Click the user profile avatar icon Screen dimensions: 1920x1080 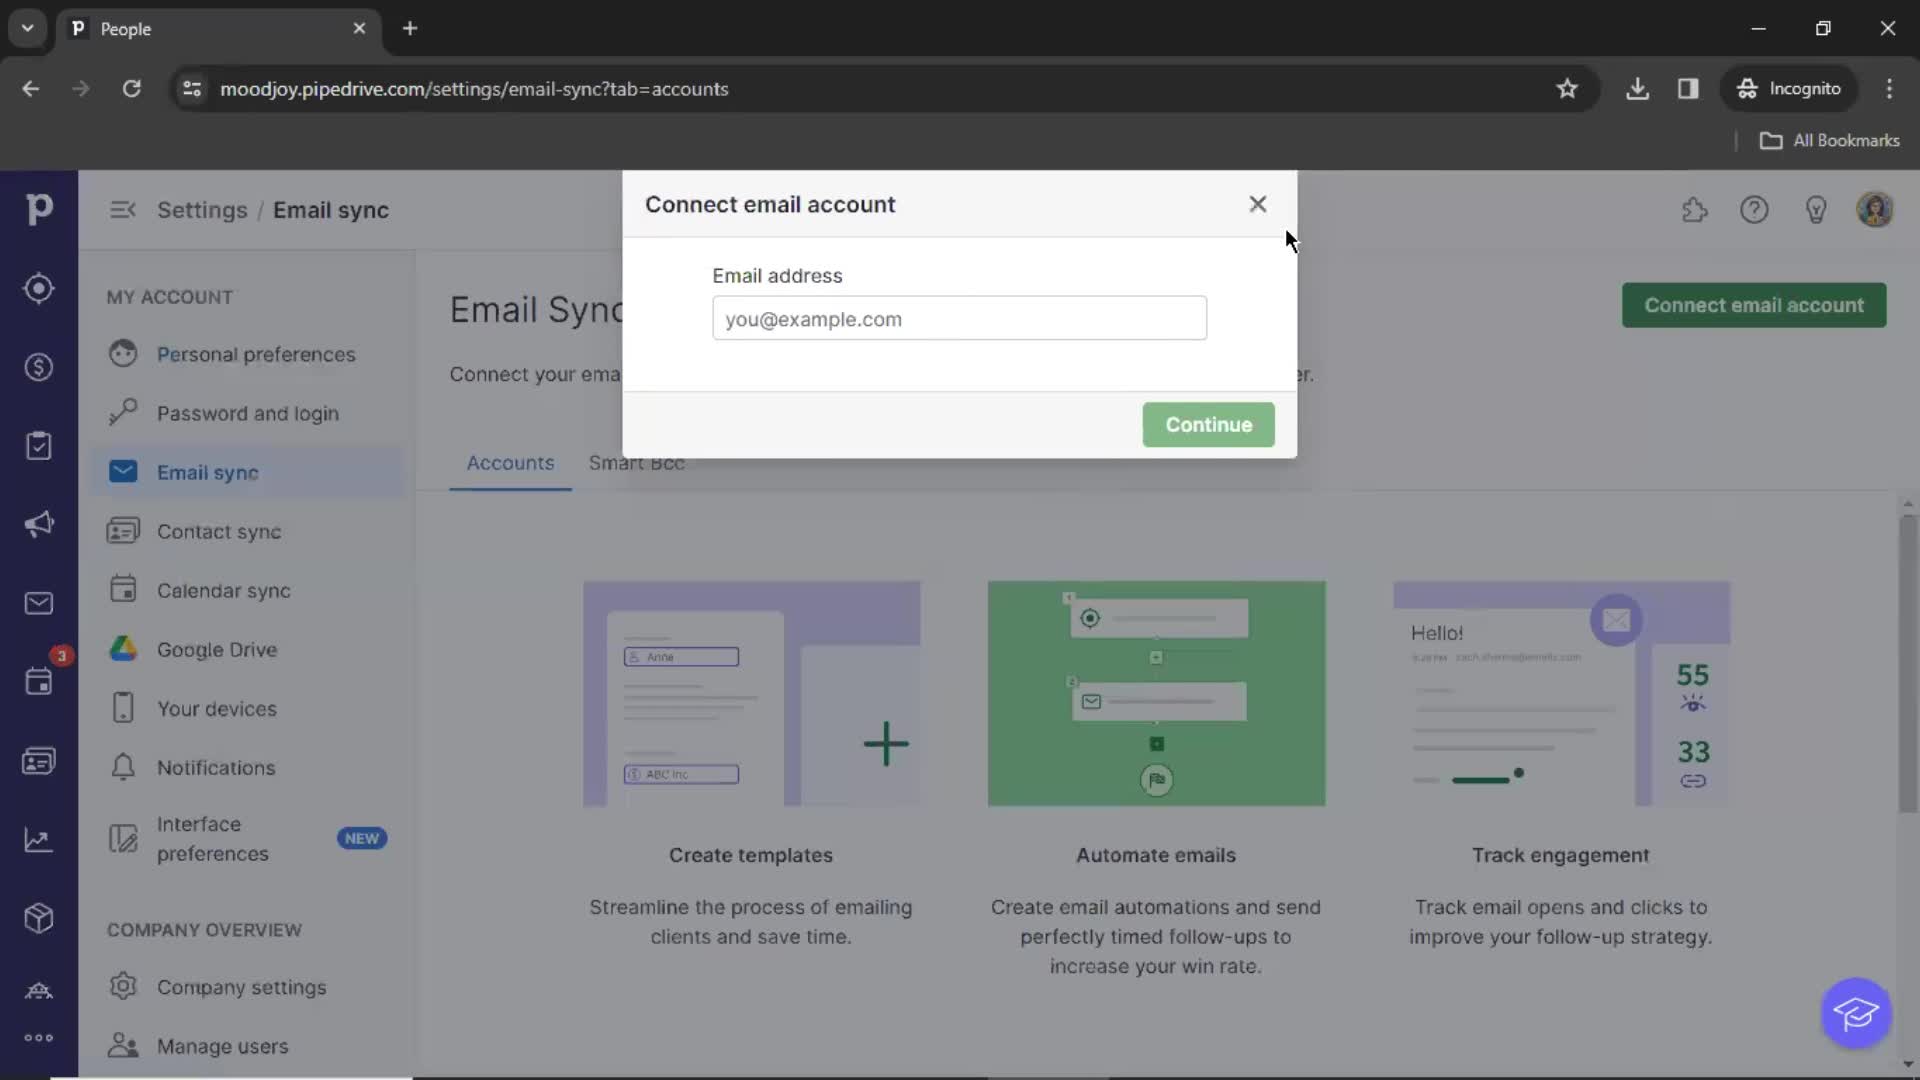click(x=1873, y=208)
